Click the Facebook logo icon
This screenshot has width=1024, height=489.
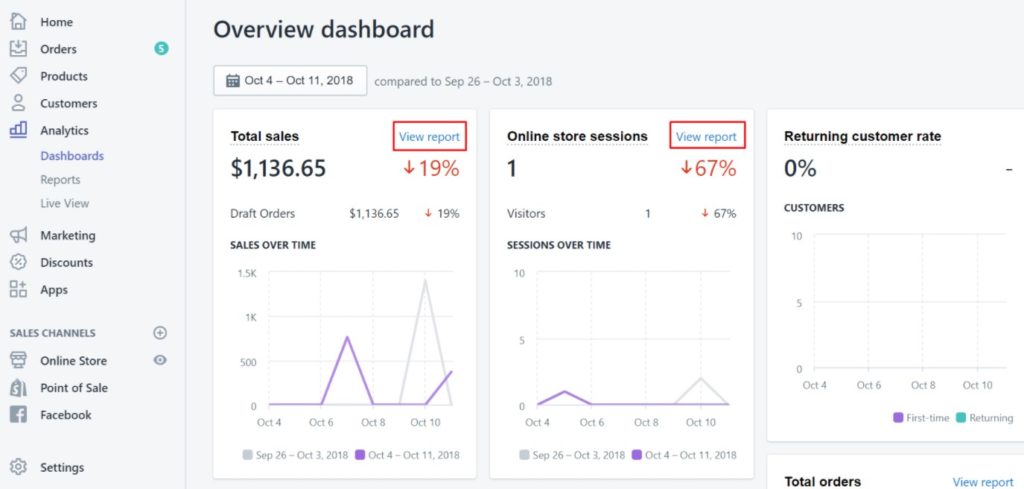tap(18, 415)
